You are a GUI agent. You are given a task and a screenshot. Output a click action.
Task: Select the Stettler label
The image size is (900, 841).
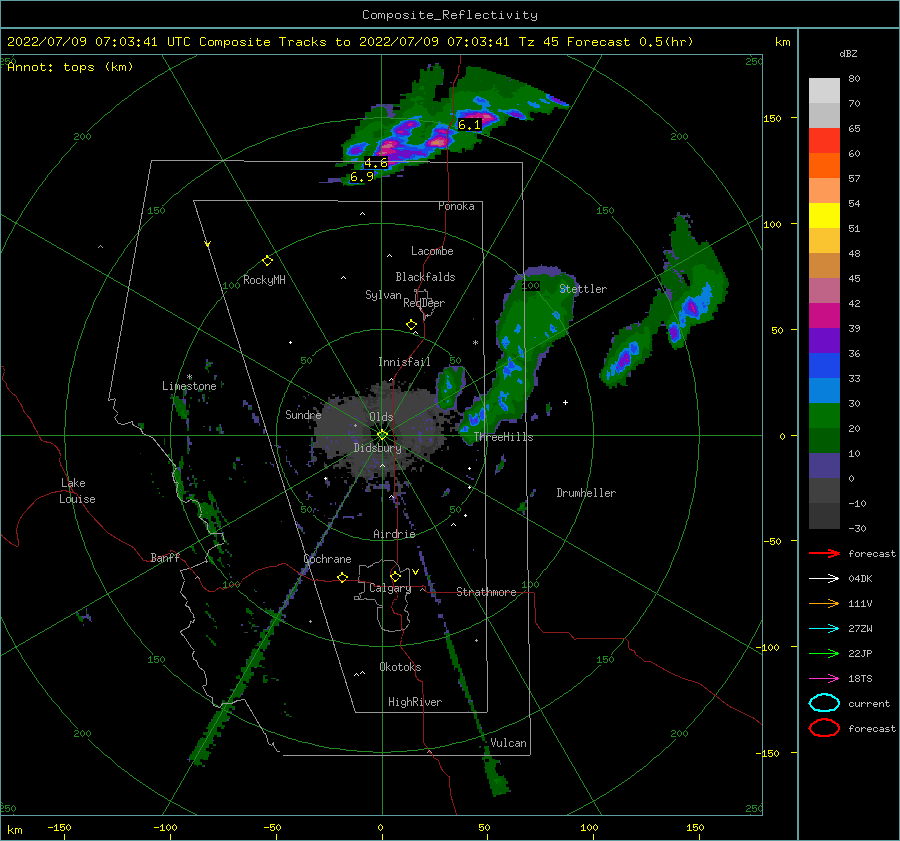(583, 289)
